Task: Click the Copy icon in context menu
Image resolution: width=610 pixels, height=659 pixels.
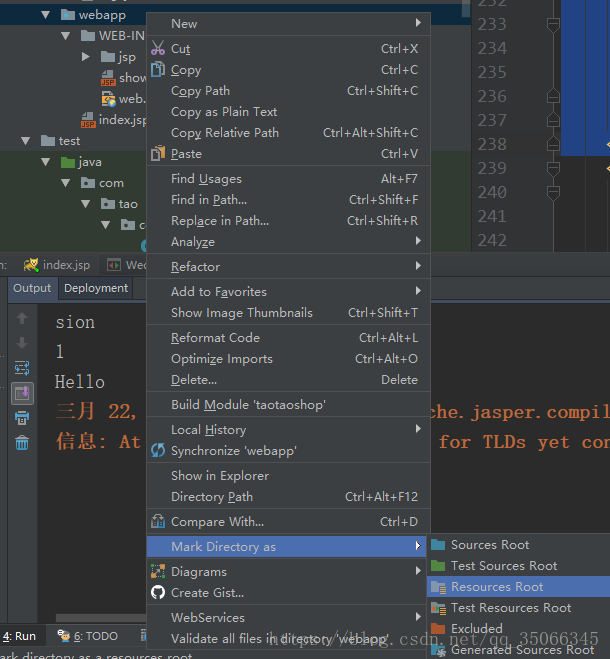Action: (x=158, y=69)
